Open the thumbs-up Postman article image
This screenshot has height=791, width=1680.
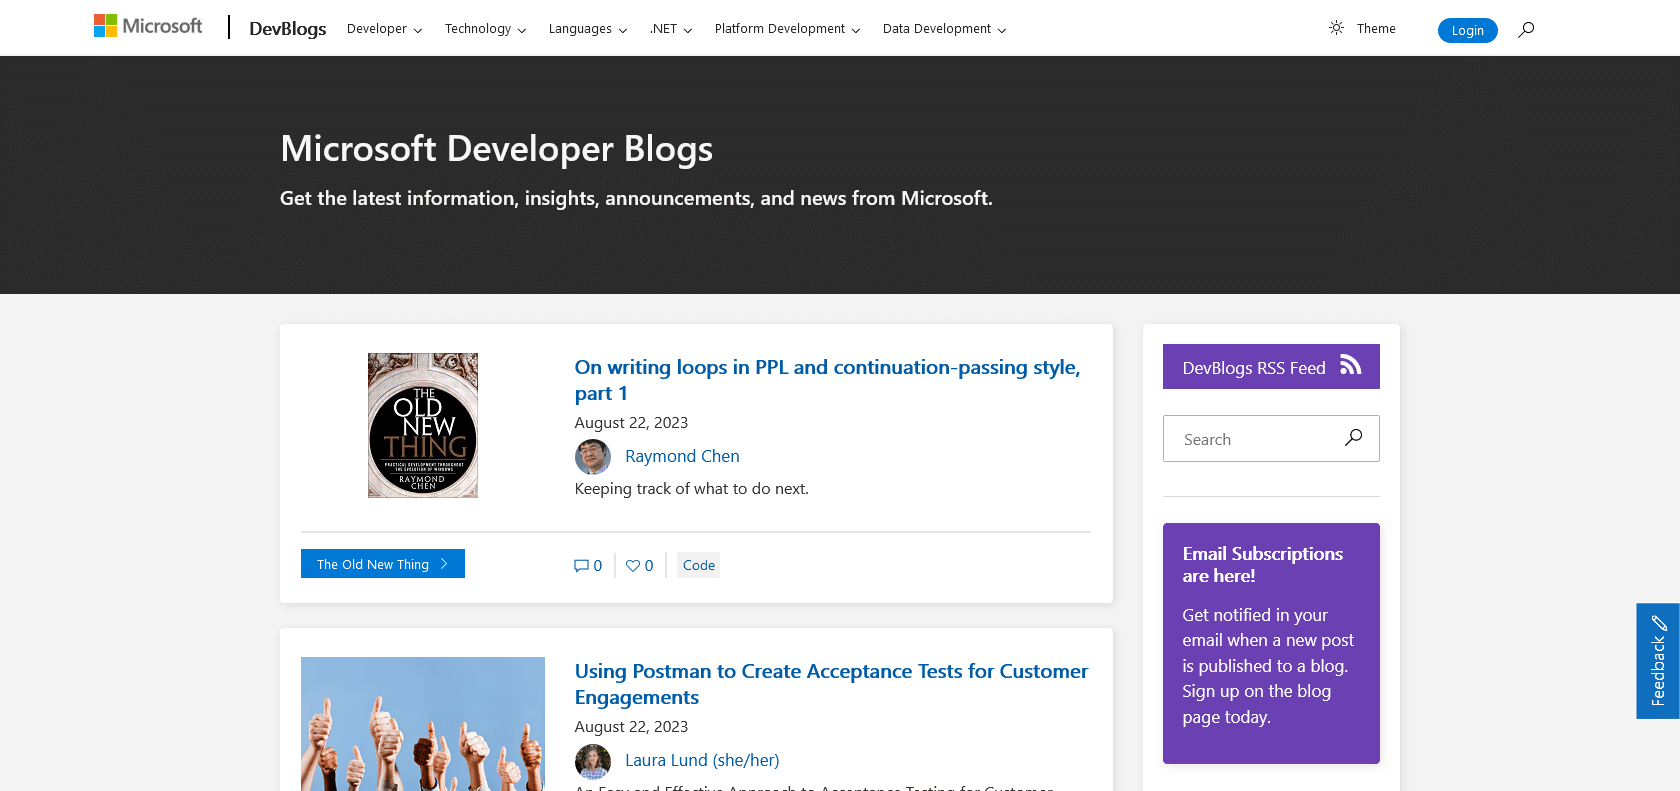(x=423, y=724)
